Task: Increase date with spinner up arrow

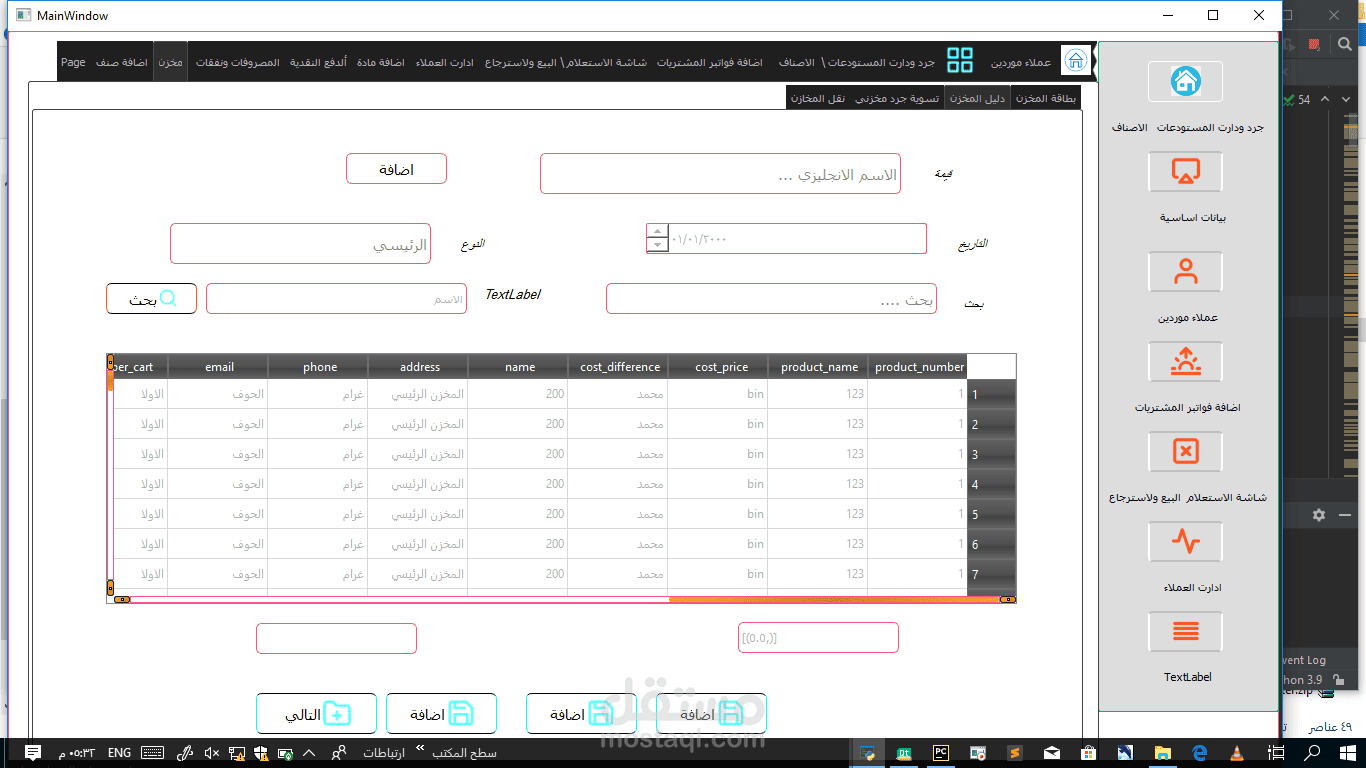Action: (657, 231)
